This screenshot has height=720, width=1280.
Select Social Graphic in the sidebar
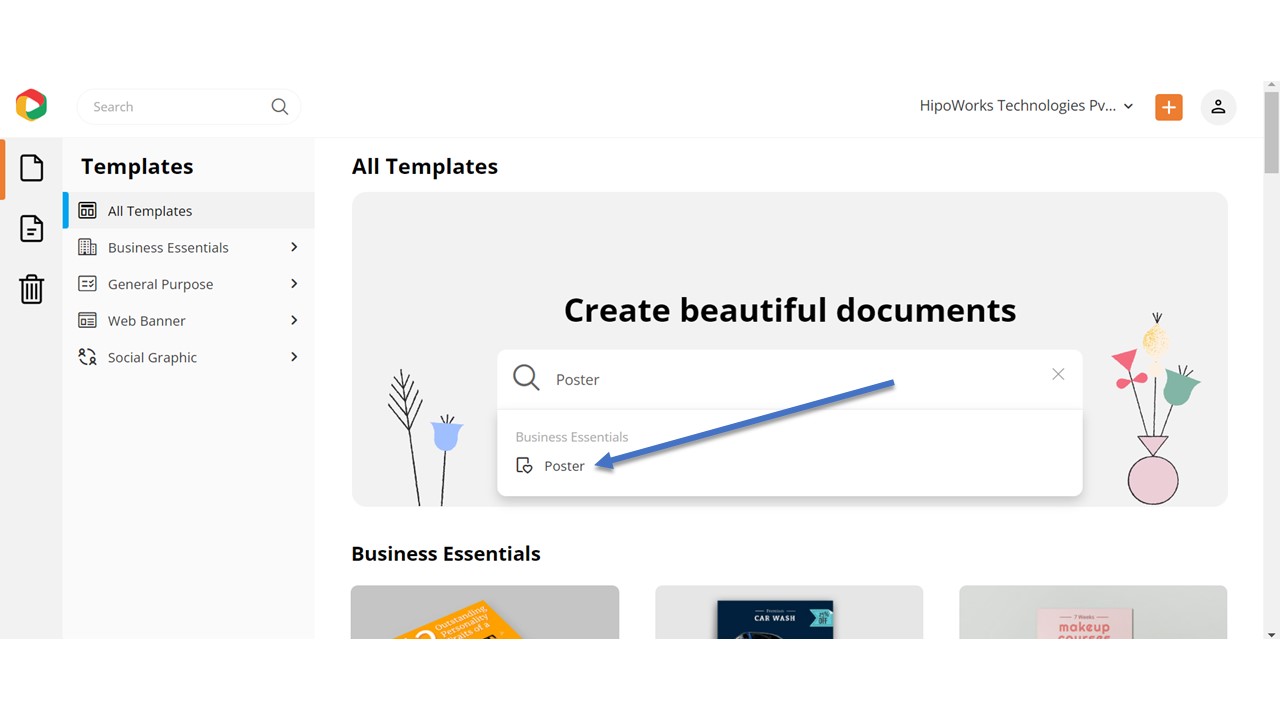152,357
